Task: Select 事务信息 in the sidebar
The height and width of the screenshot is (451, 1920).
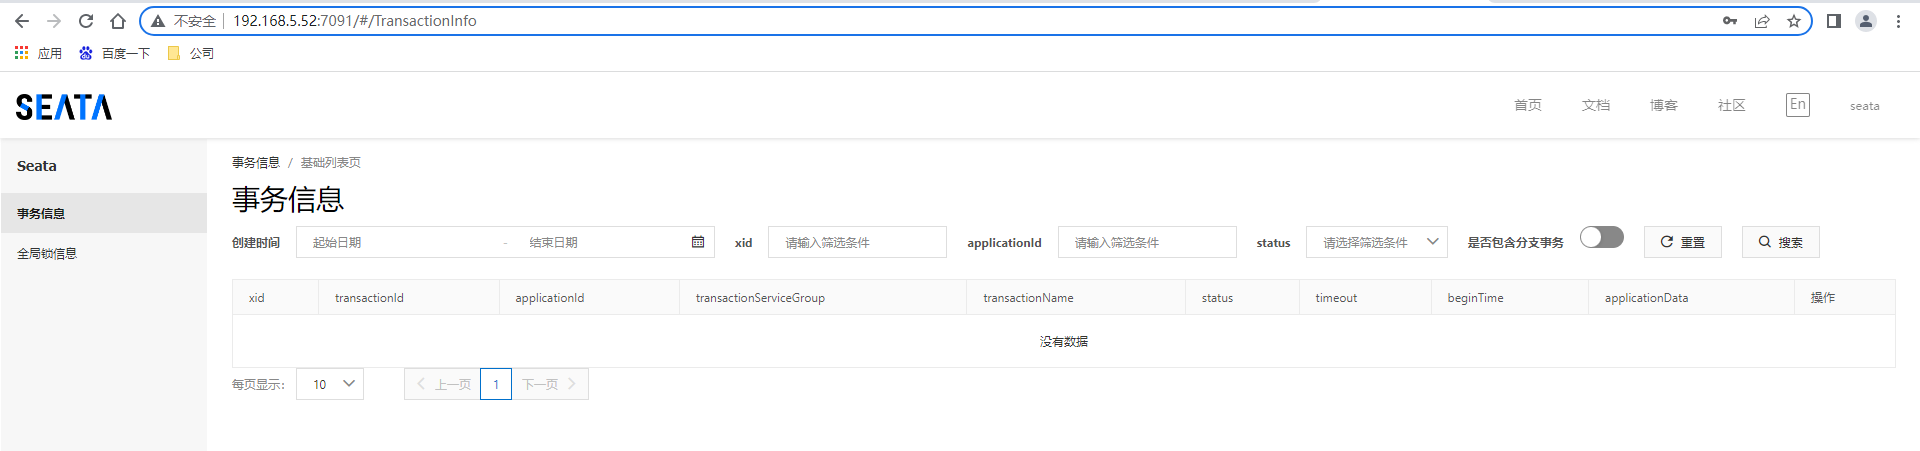Action: point(104,213)
